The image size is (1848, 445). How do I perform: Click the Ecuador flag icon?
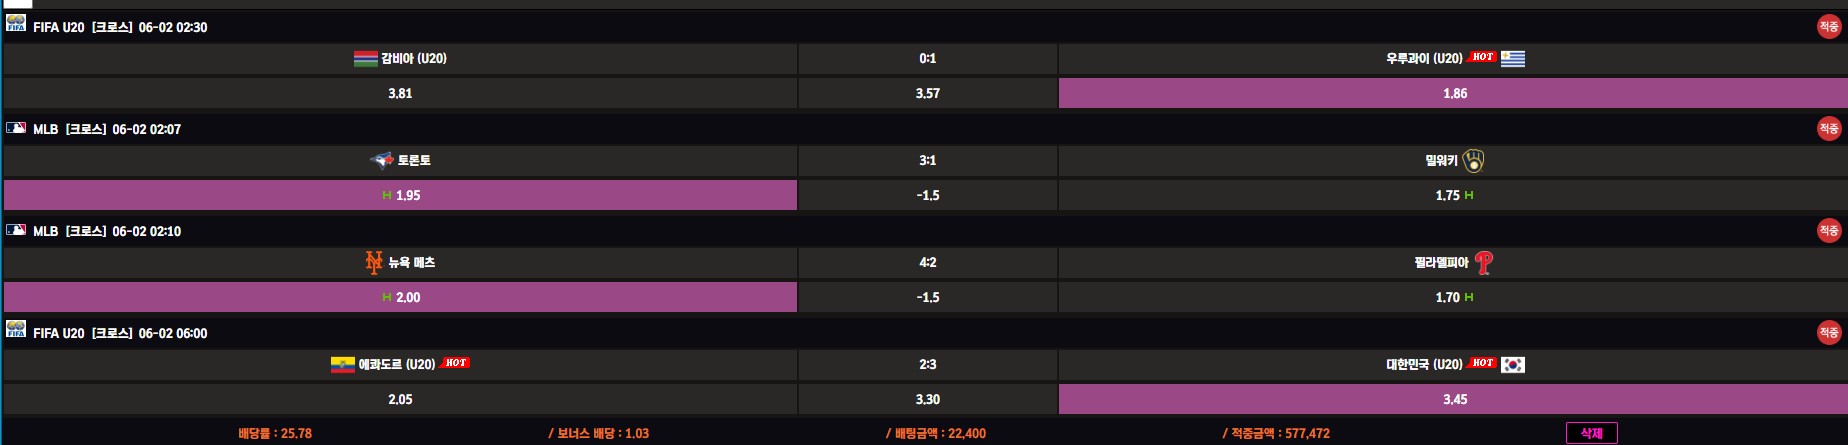(343, 365)
